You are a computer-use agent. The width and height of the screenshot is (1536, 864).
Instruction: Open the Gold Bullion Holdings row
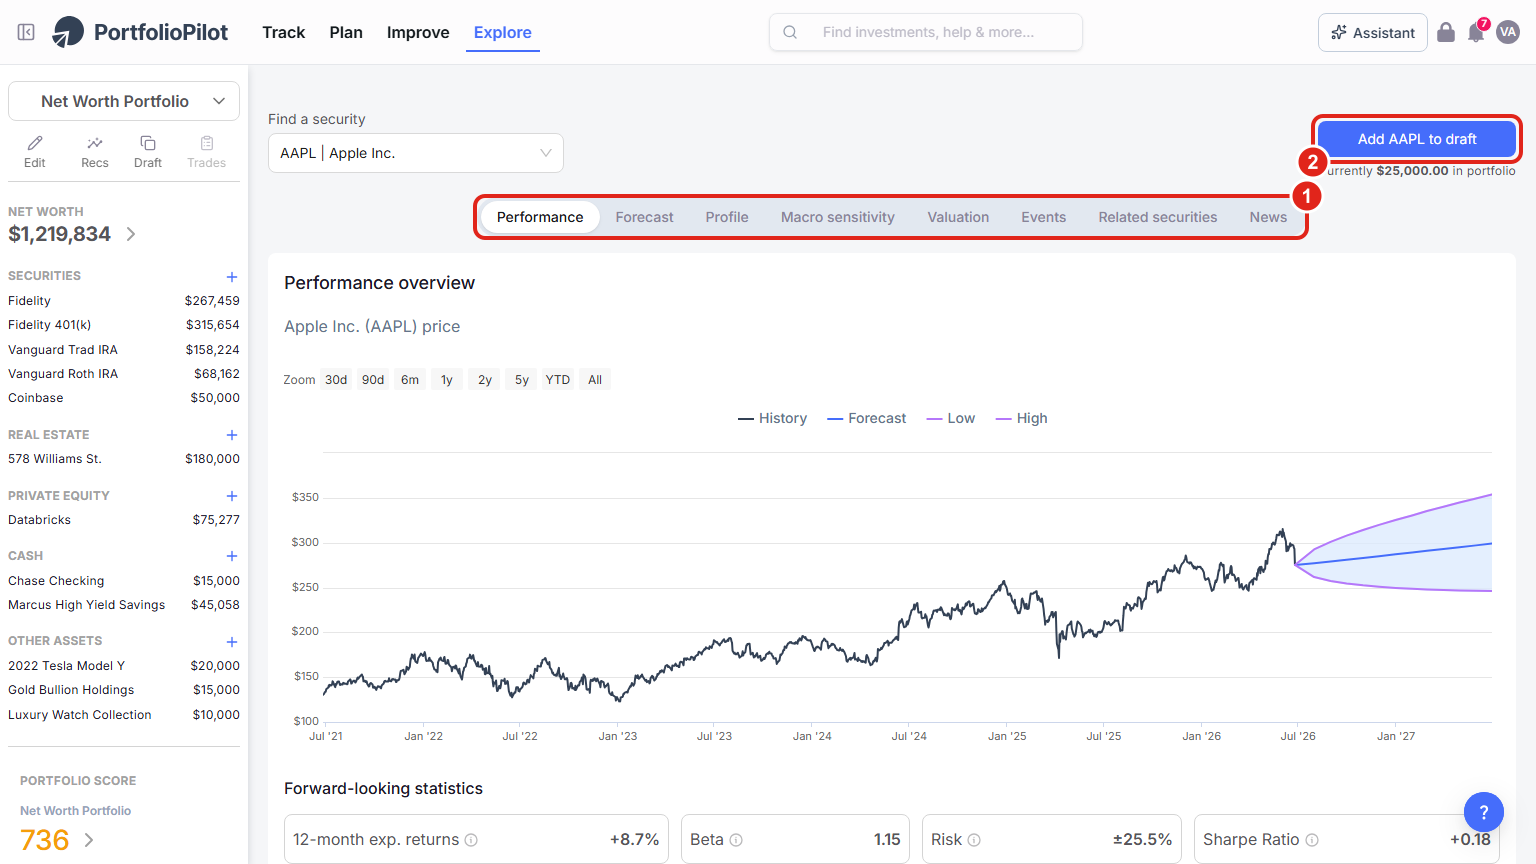124,690
